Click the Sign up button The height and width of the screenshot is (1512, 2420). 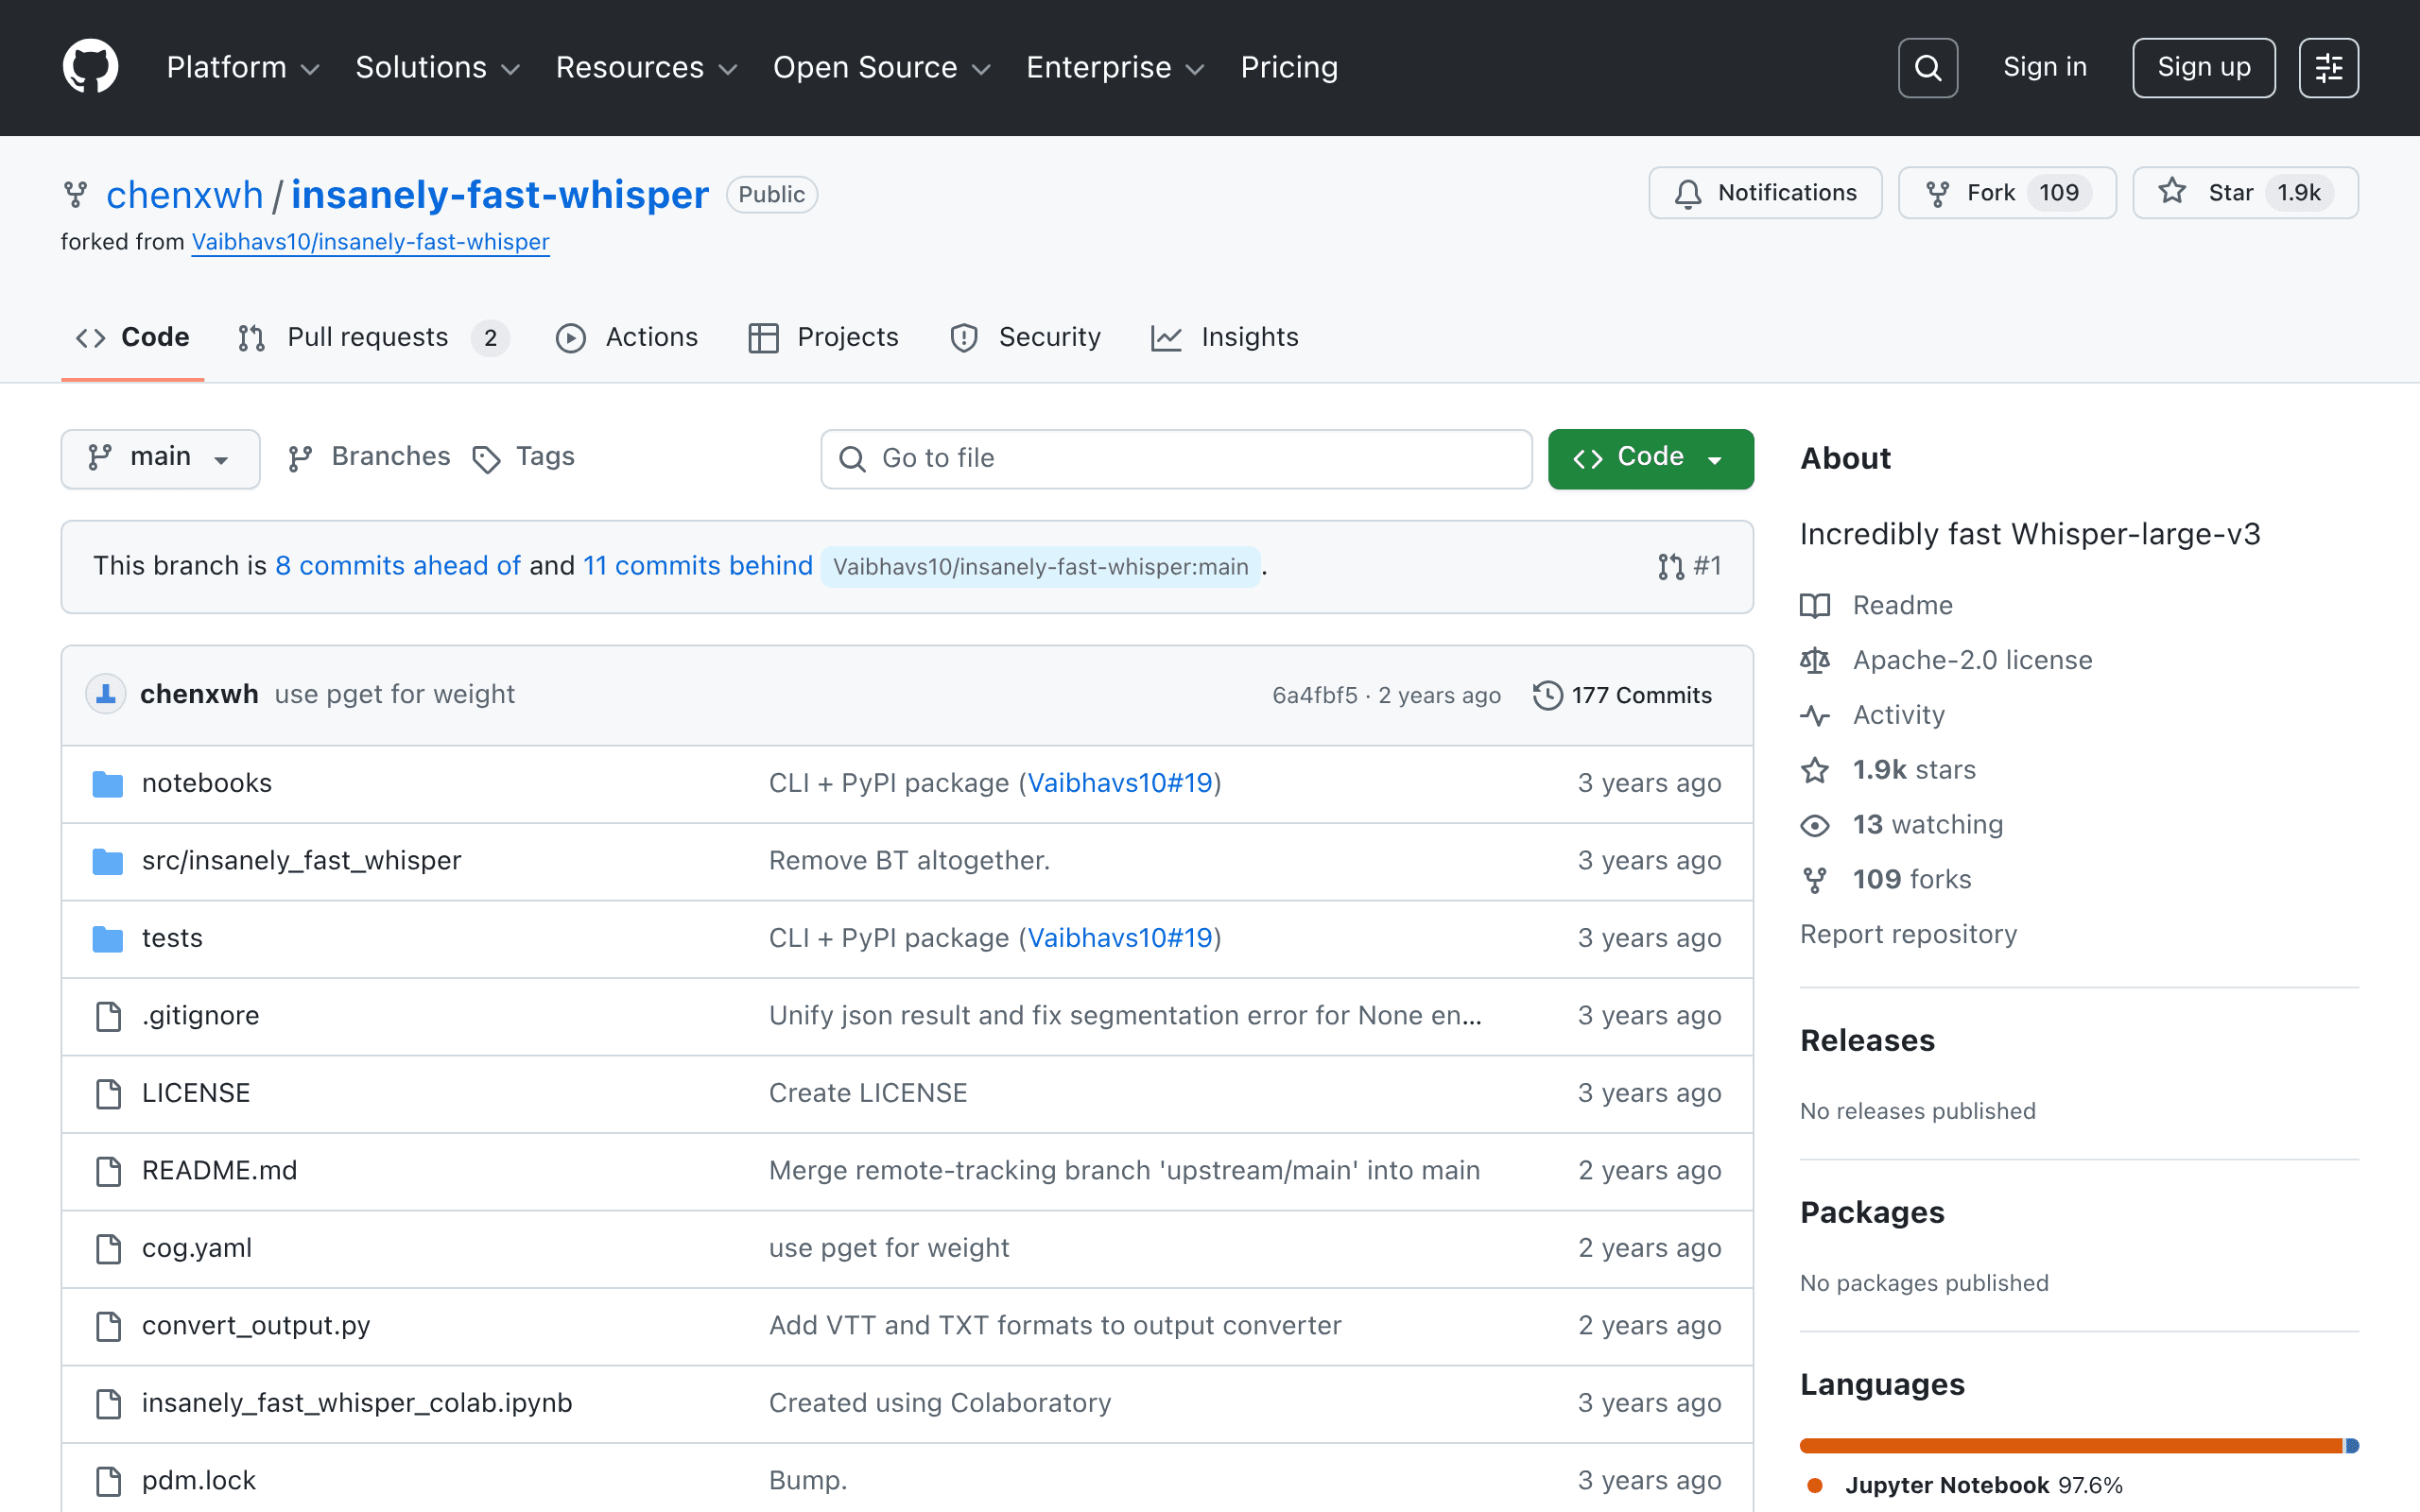pos(2203,68)
